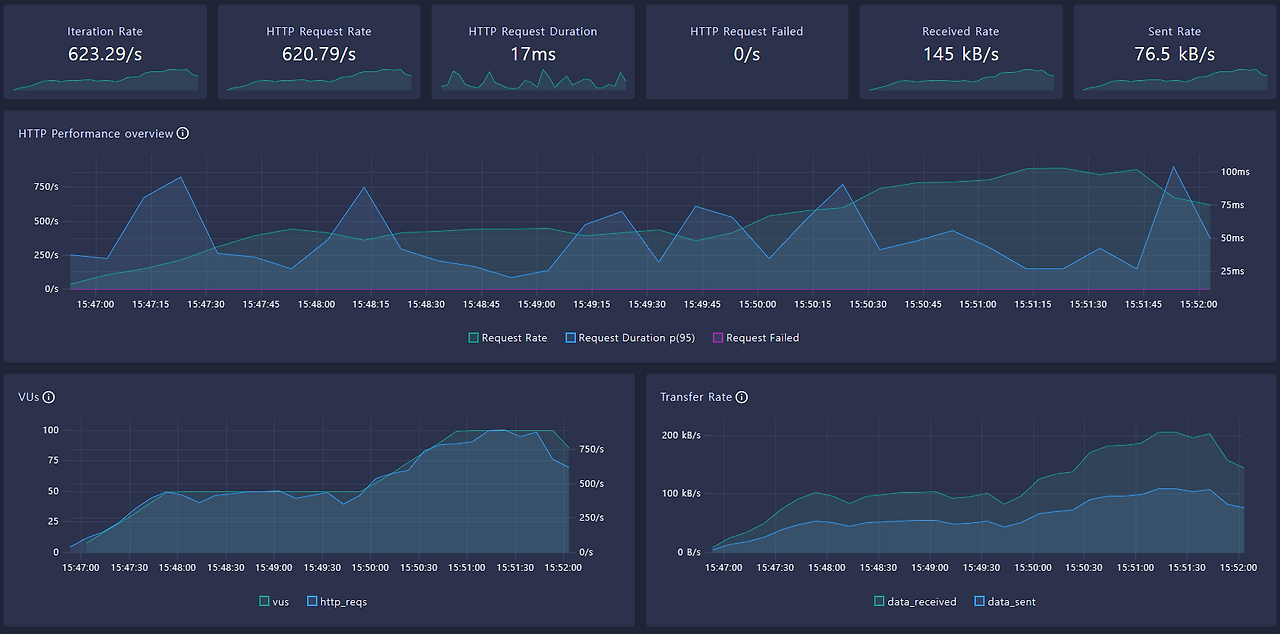Toggle Request Duration p(95) legend series
Image resolution: width=1280 pixels, height=634 pixels.
click(630, 338)
